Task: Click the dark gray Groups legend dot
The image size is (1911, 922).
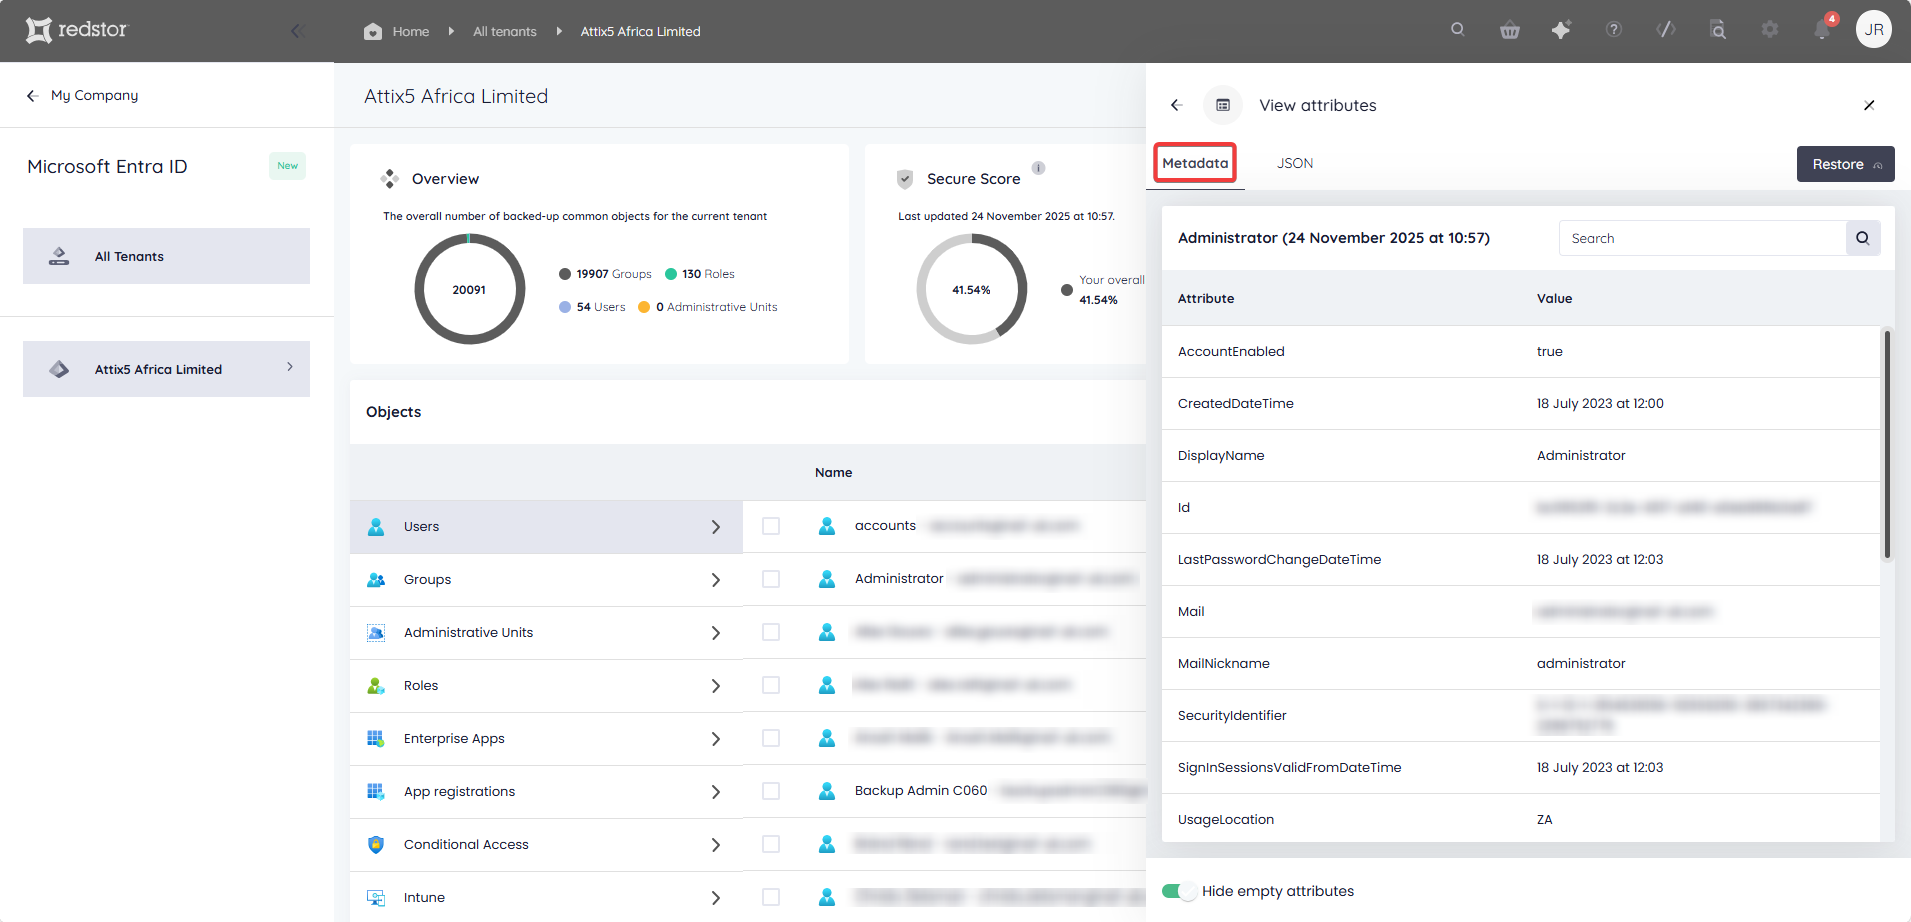Action: [565, 274]
